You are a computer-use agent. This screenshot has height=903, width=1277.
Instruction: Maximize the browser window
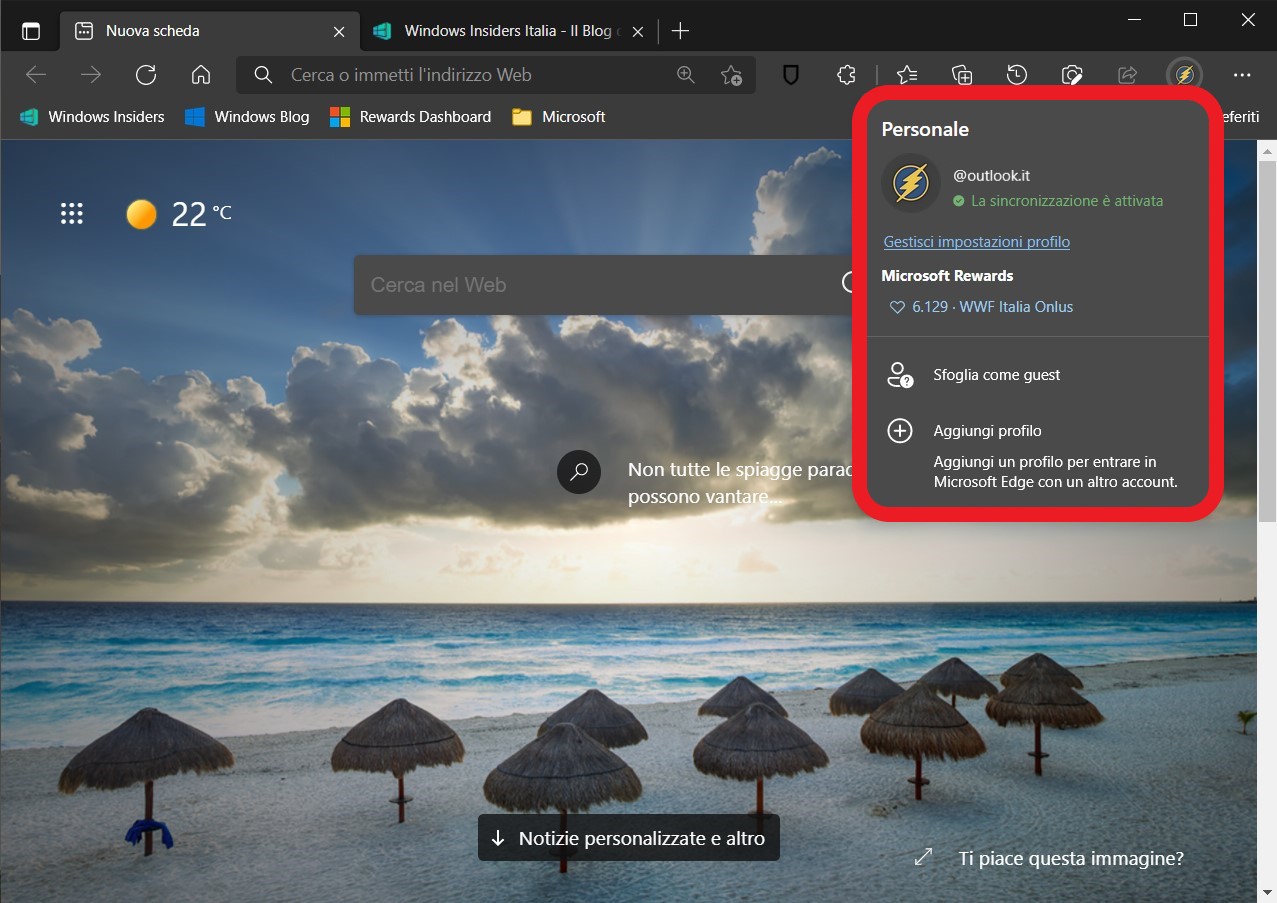pos(1190,19)
